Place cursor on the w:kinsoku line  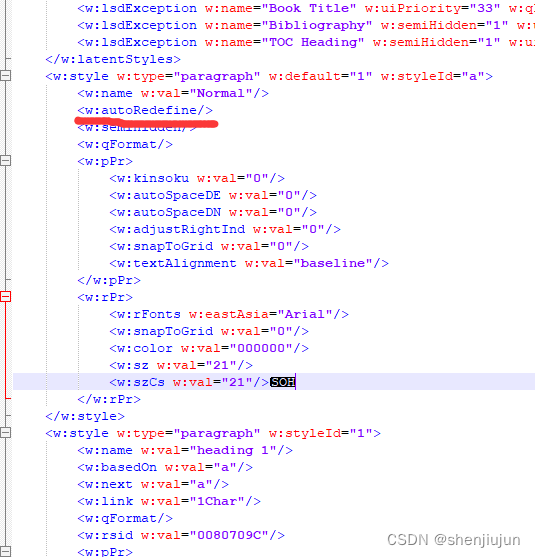[197, 178]
